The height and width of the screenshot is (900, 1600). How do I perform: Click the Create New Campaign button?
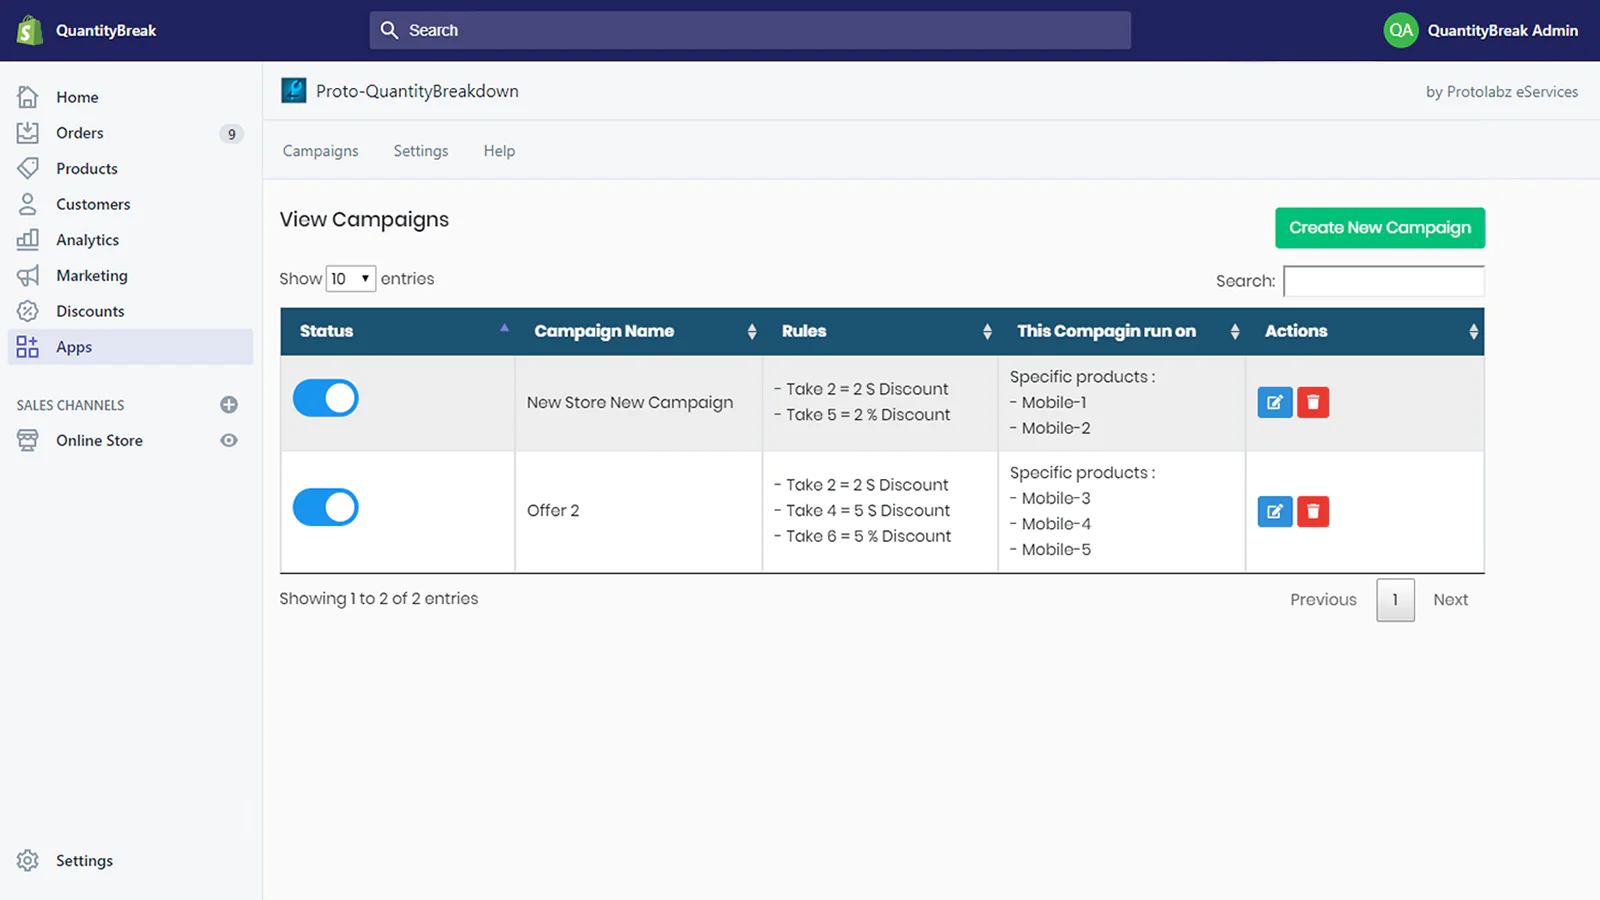[1379, 228]
